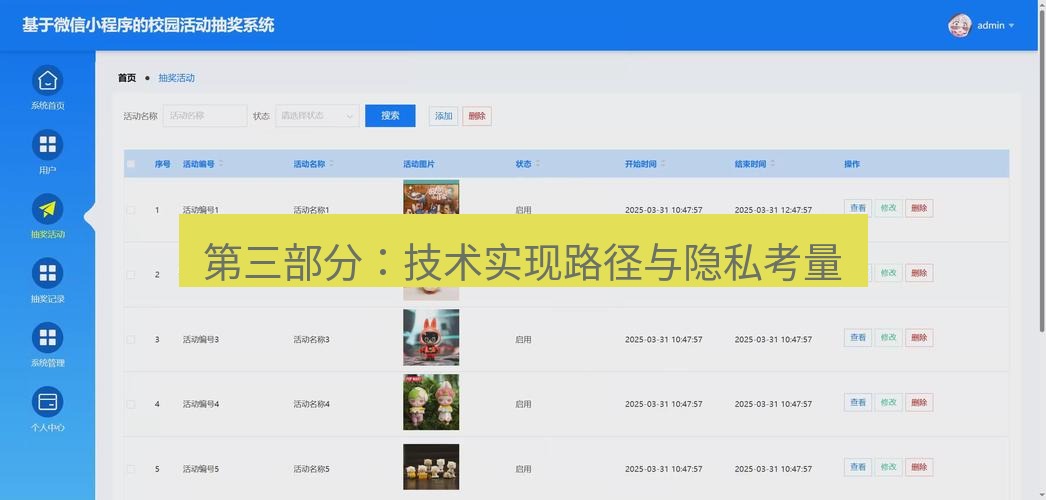This screenshot has width=1046, height=500.
Task: Toggle the select-all header checkbox
Action: click(131, 164)
